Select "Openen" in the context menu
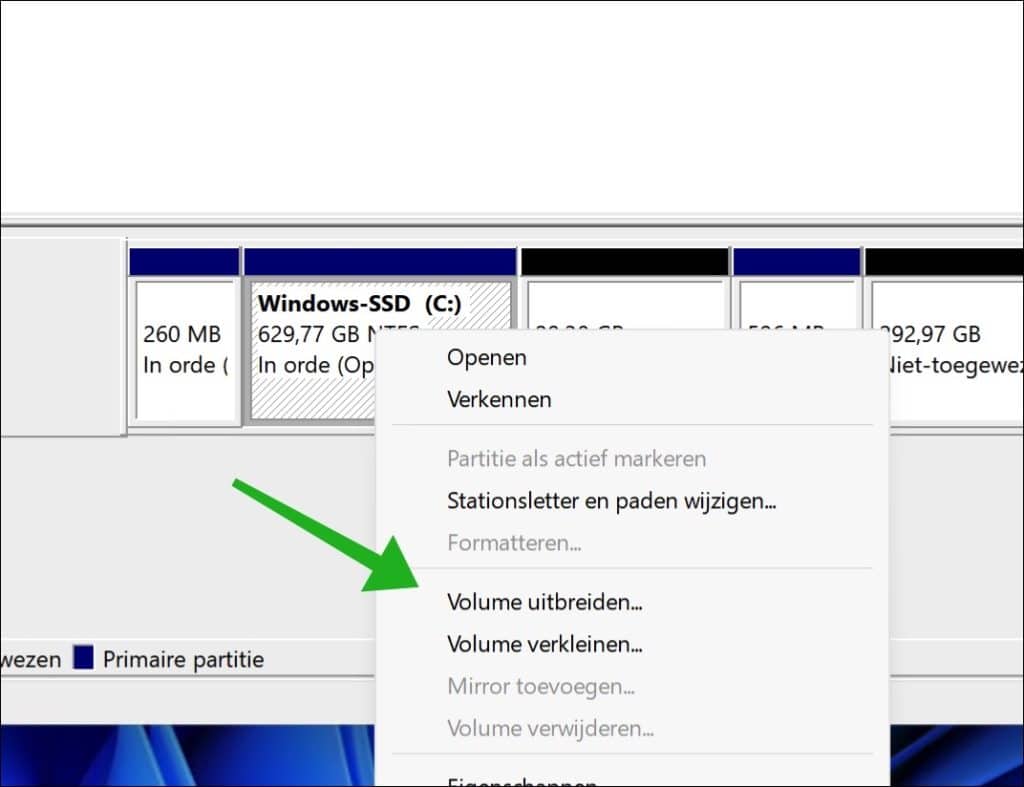Image resolution: width=1024 pixels, height=787 pixels. click(487, 357)
